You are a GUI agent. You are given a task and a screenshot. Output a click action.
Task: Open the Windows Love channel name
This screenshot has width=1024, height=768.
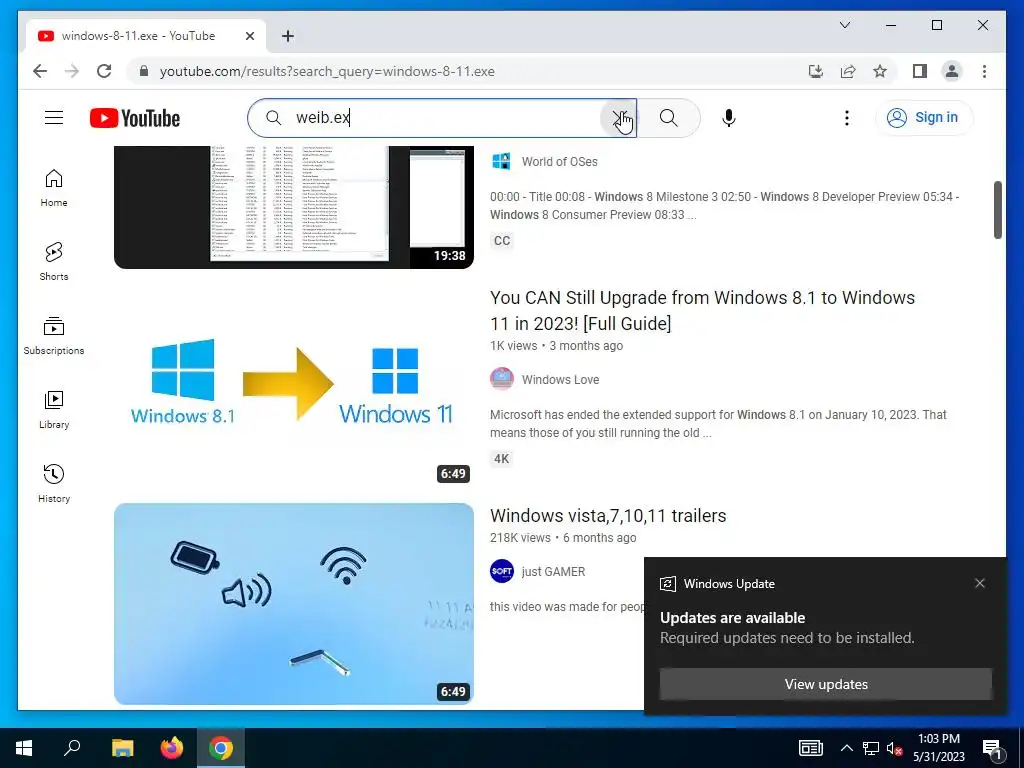point(560,379)
